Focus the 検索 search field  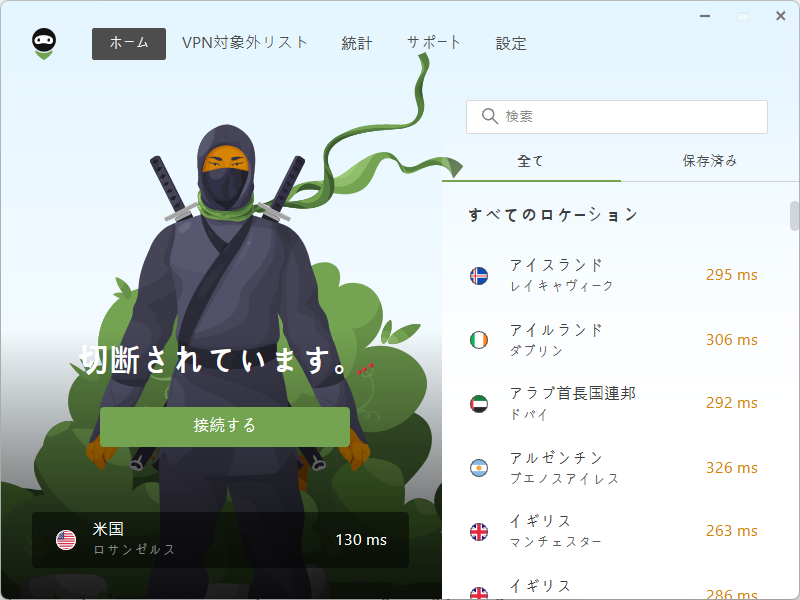630,117
